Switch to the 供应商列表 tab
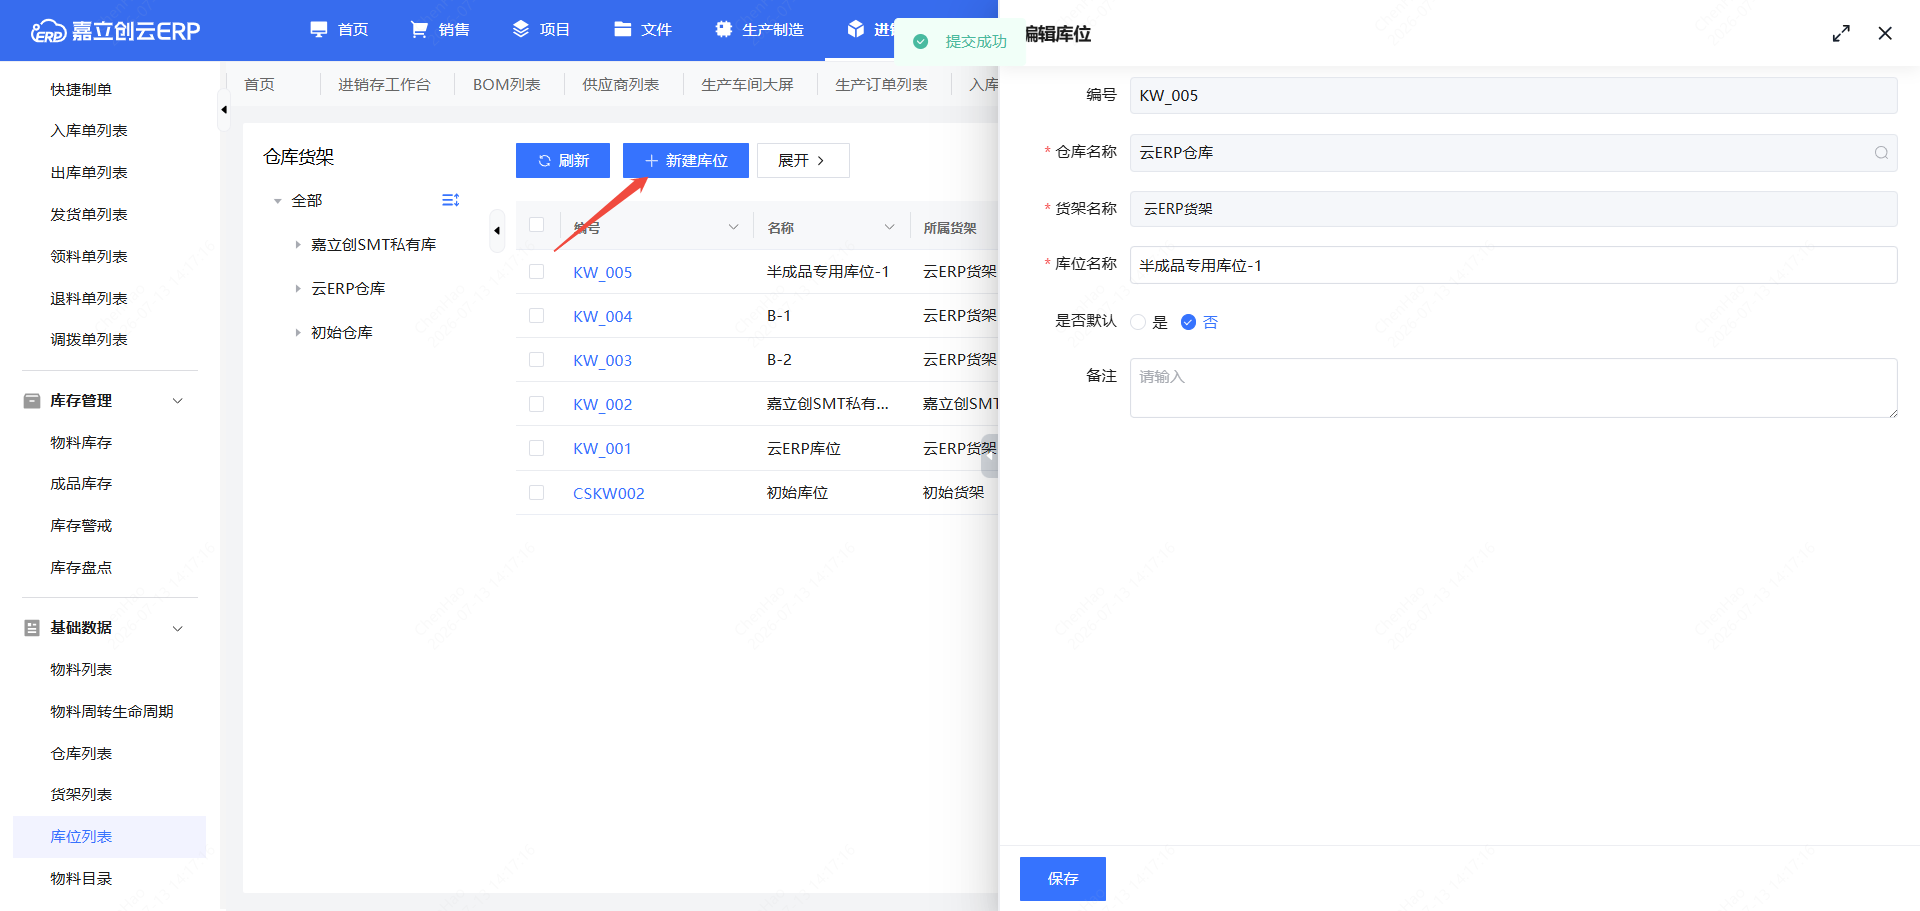This screenshot has width=1920, height=911. pos(620,85)
